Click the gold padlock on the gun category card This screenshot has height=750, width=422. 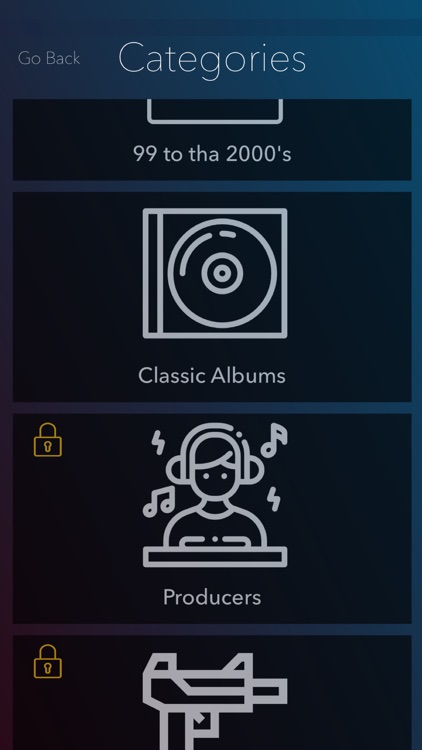click(48, 662)
